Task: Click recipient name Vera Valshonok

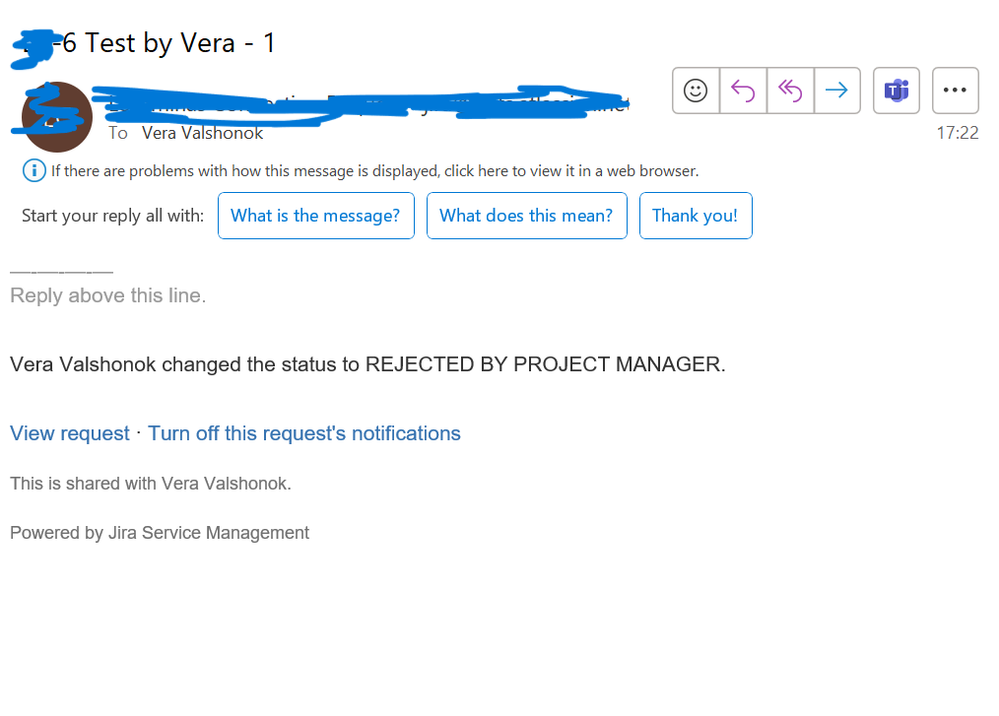Action: (x=202, y=133)
